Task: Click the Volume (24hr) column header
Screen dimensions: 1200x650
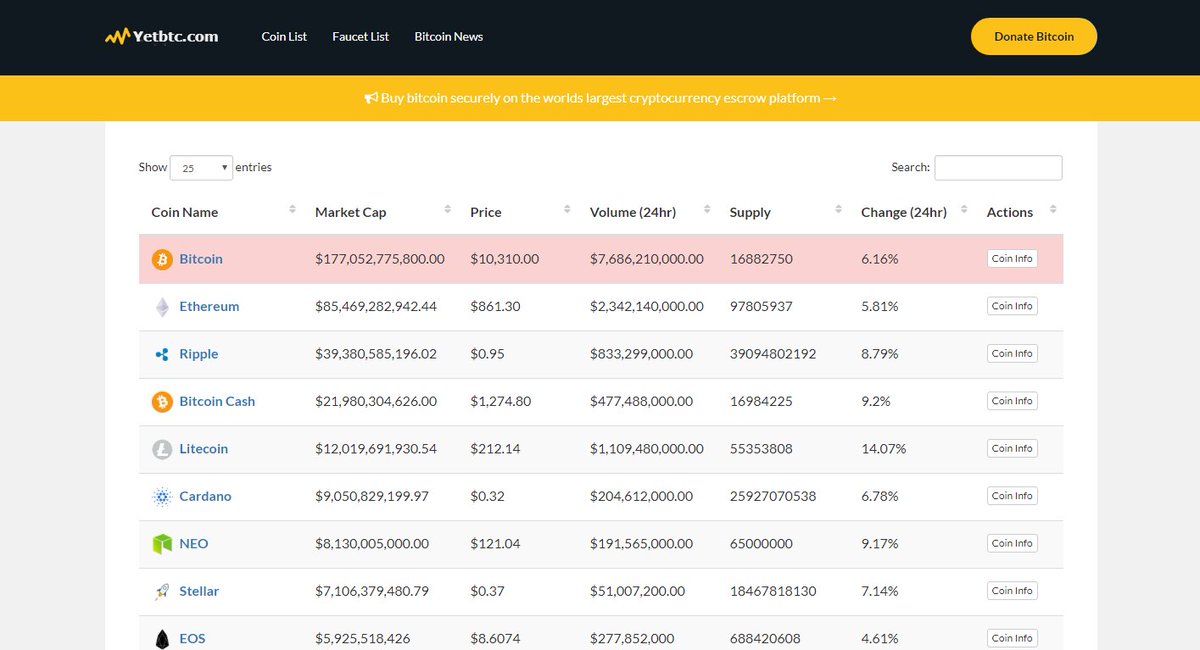Action: [633, 212]
